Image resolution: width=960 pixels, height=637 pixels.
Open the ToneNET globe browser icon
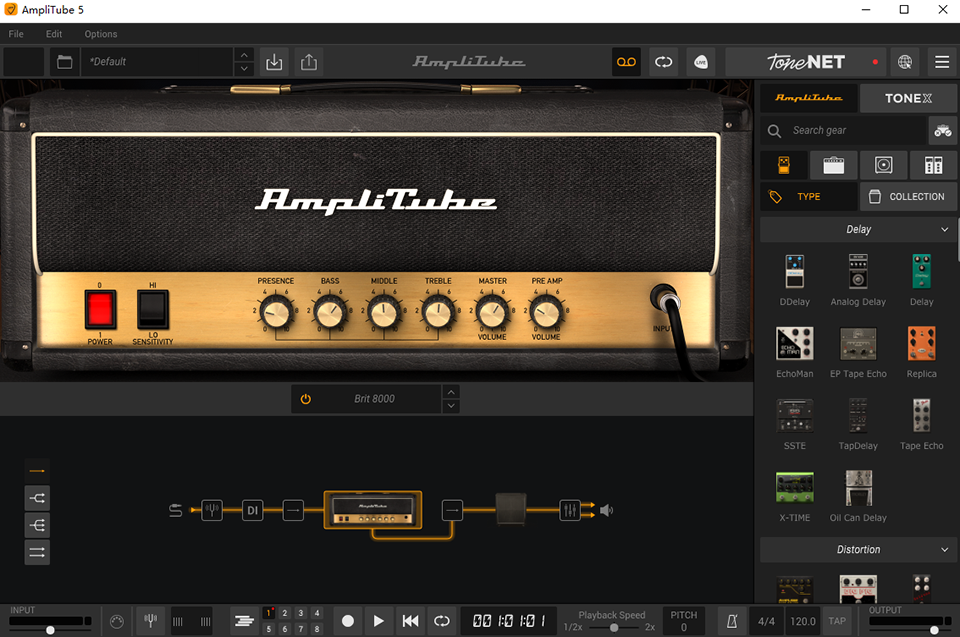(905, 61)
